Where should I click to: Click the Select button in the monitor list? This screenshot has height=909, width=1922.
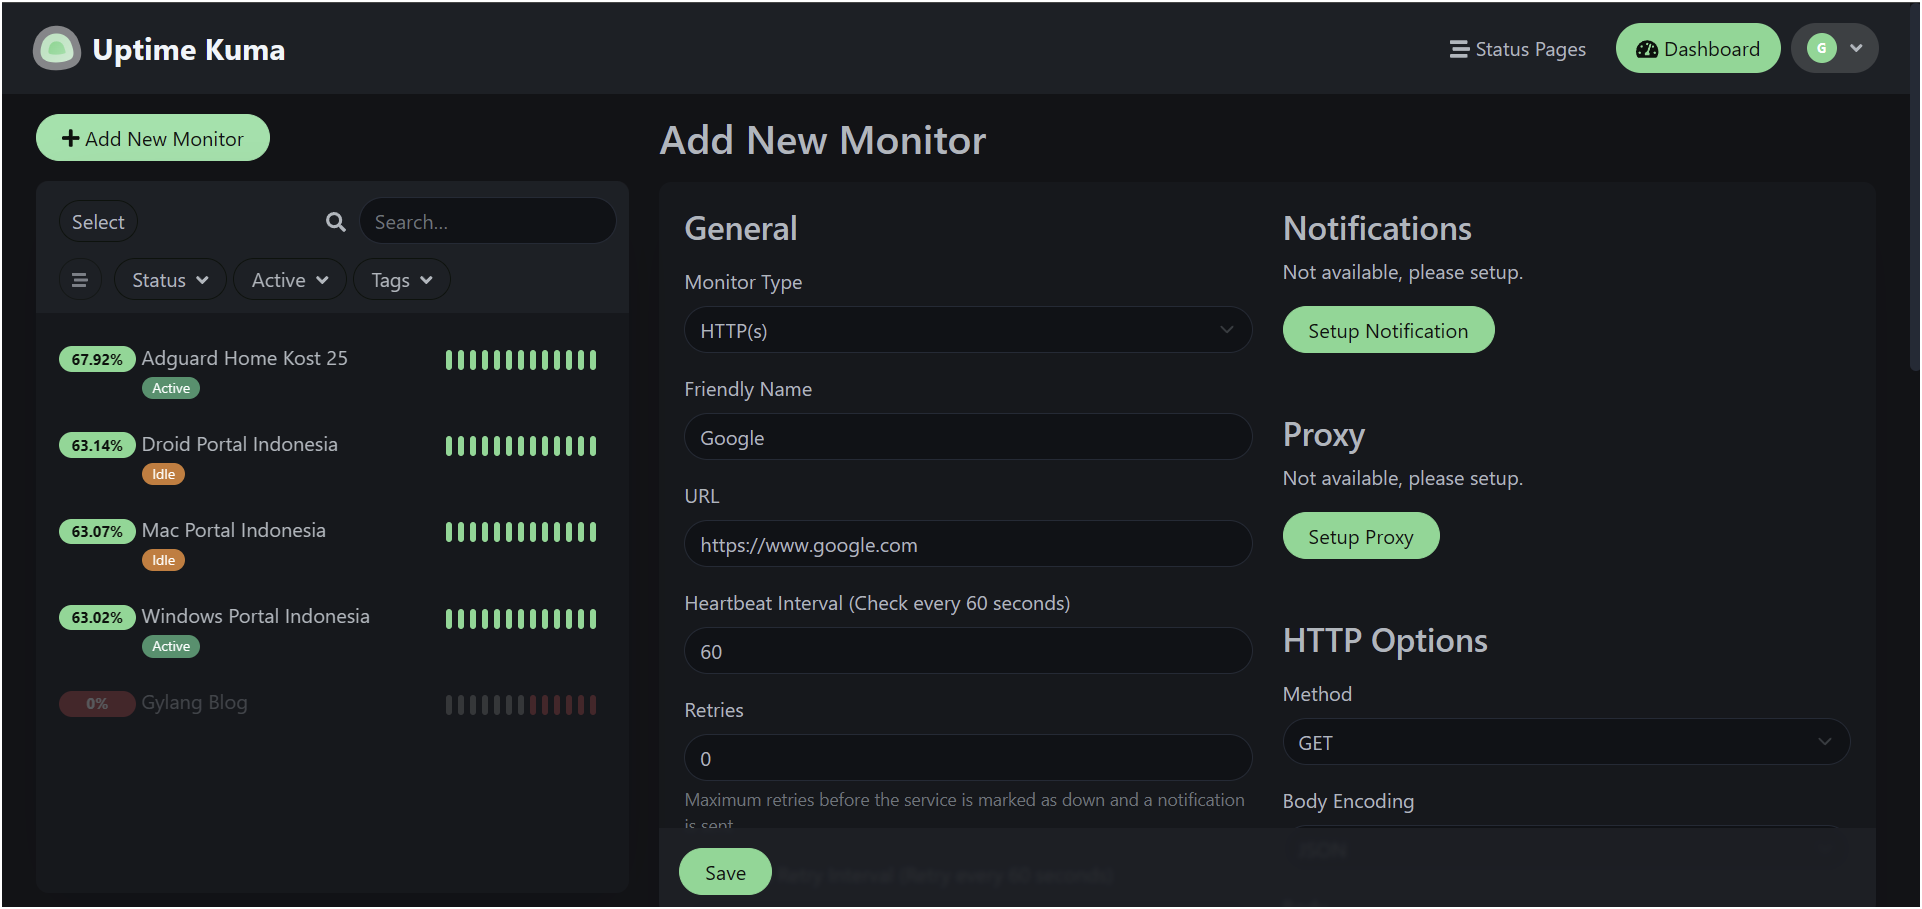98,222
